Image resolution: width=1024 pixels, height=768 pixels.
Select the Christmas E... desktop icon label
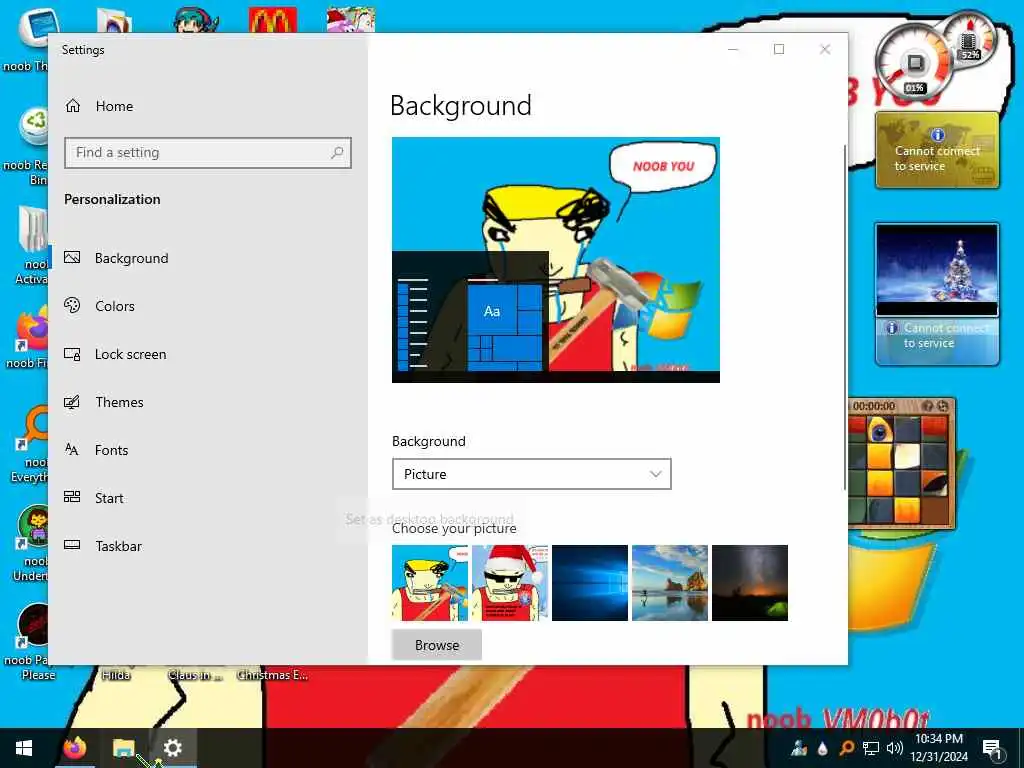272,675
